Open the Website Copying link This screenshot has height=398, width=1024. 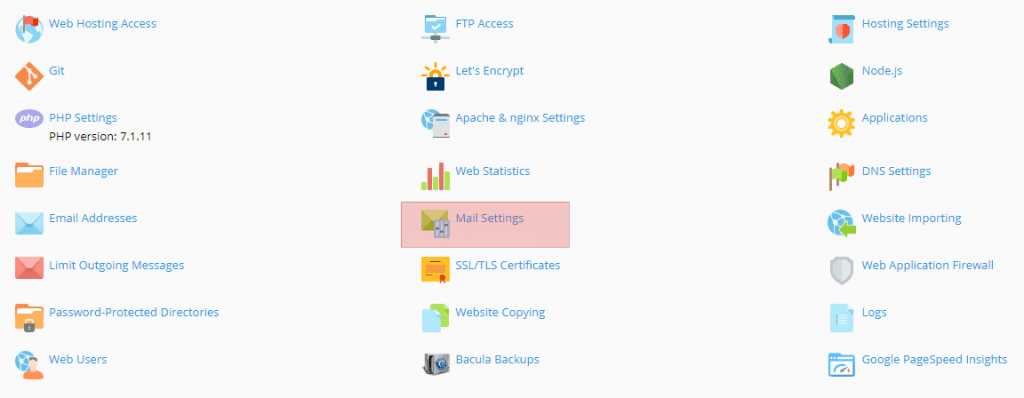[500, 312]
